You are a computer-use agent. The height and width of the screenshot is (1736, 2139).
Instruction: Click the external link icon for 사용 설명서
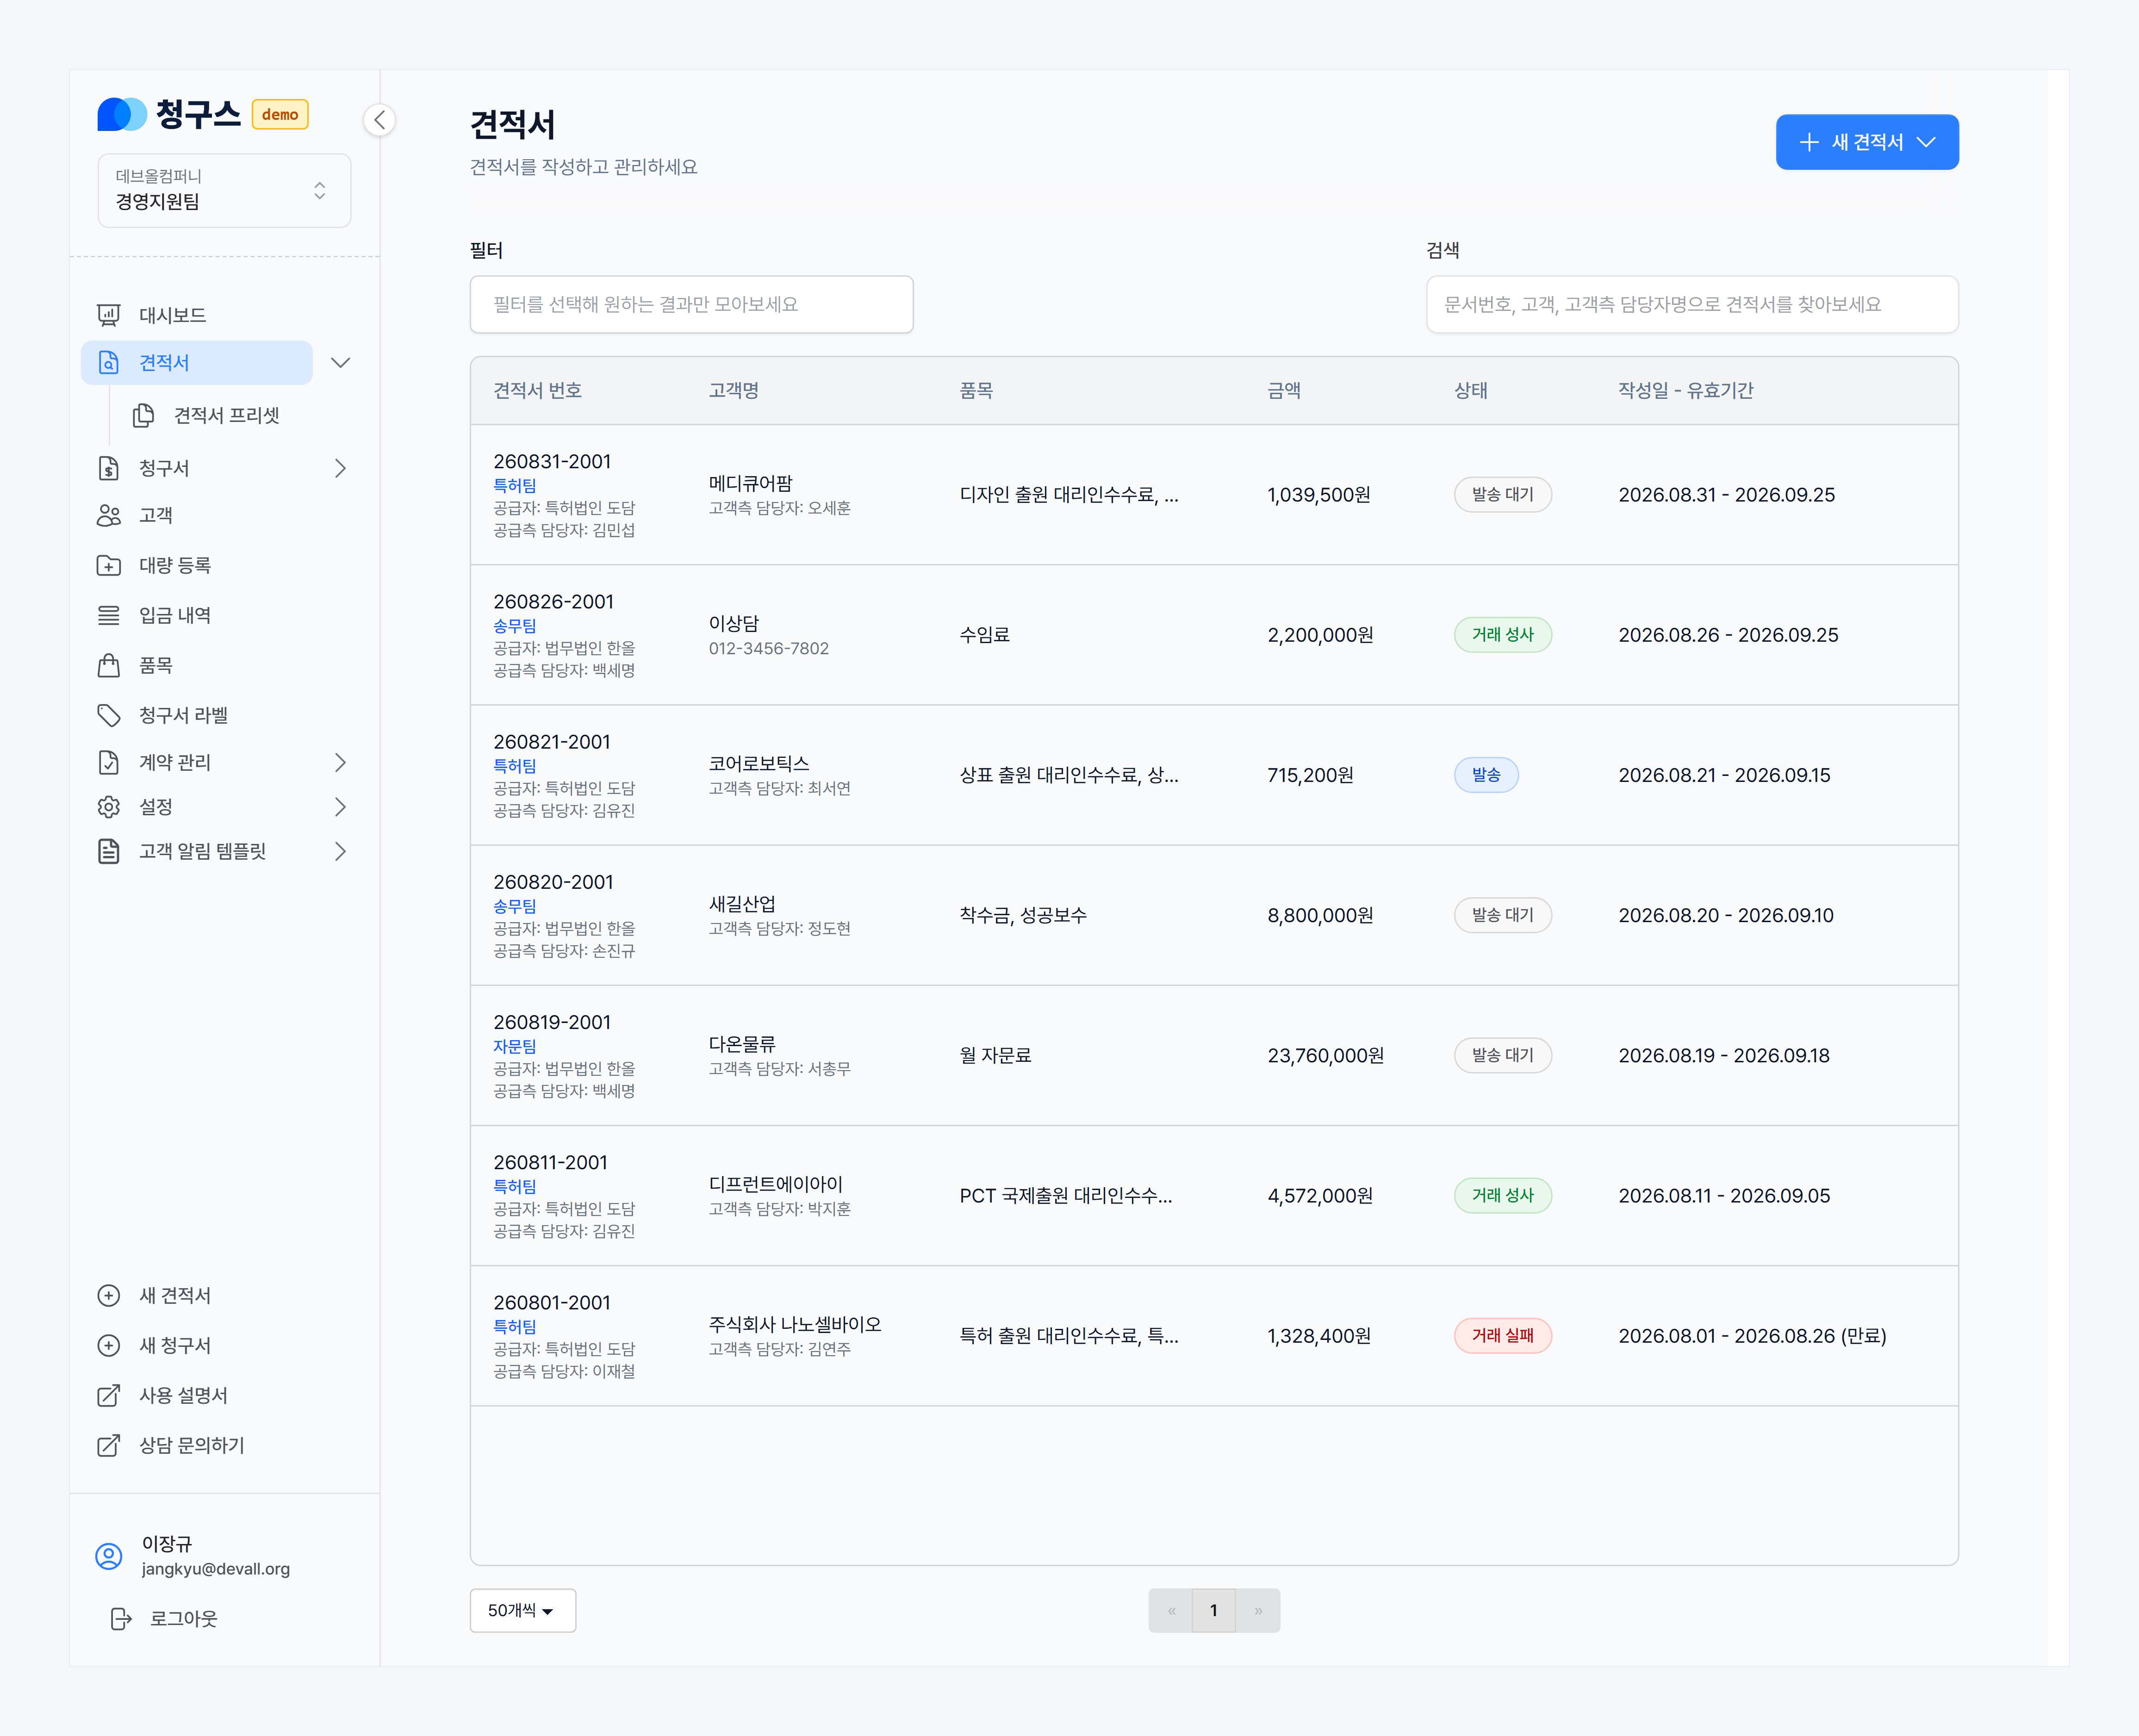[109, 1395]
